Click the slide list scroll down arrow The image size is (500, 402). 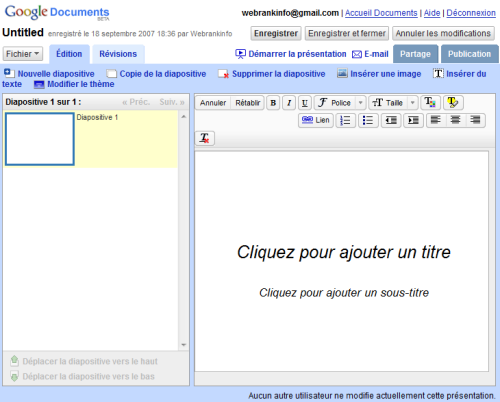[x=184, y=345]
